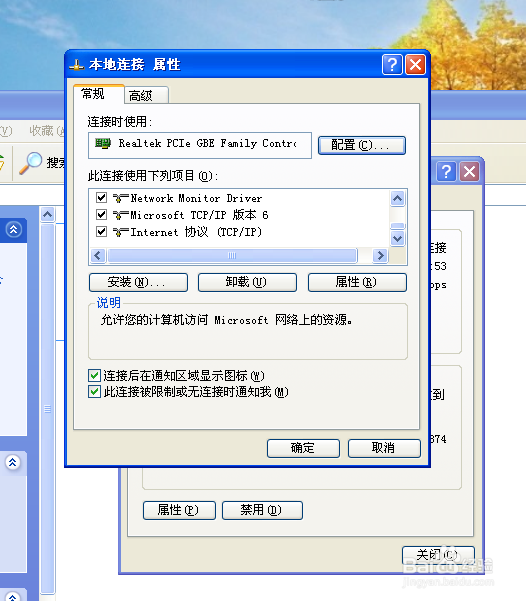Switch to the 常规 tab
Screen dimensions: 526x601
point(99,94)
